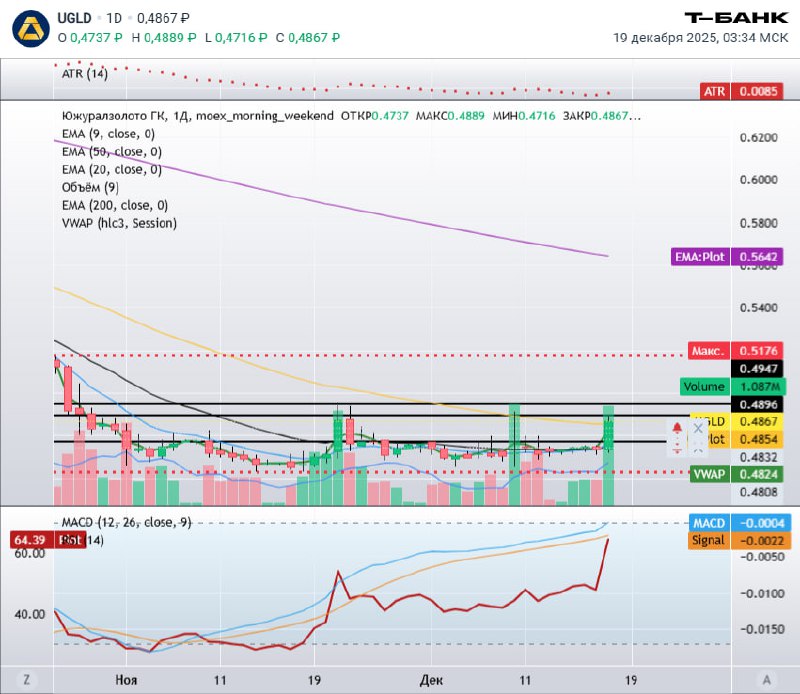Click the orange 0.4854 plot label
Screen dimensions: 800x694
[757, 439]
